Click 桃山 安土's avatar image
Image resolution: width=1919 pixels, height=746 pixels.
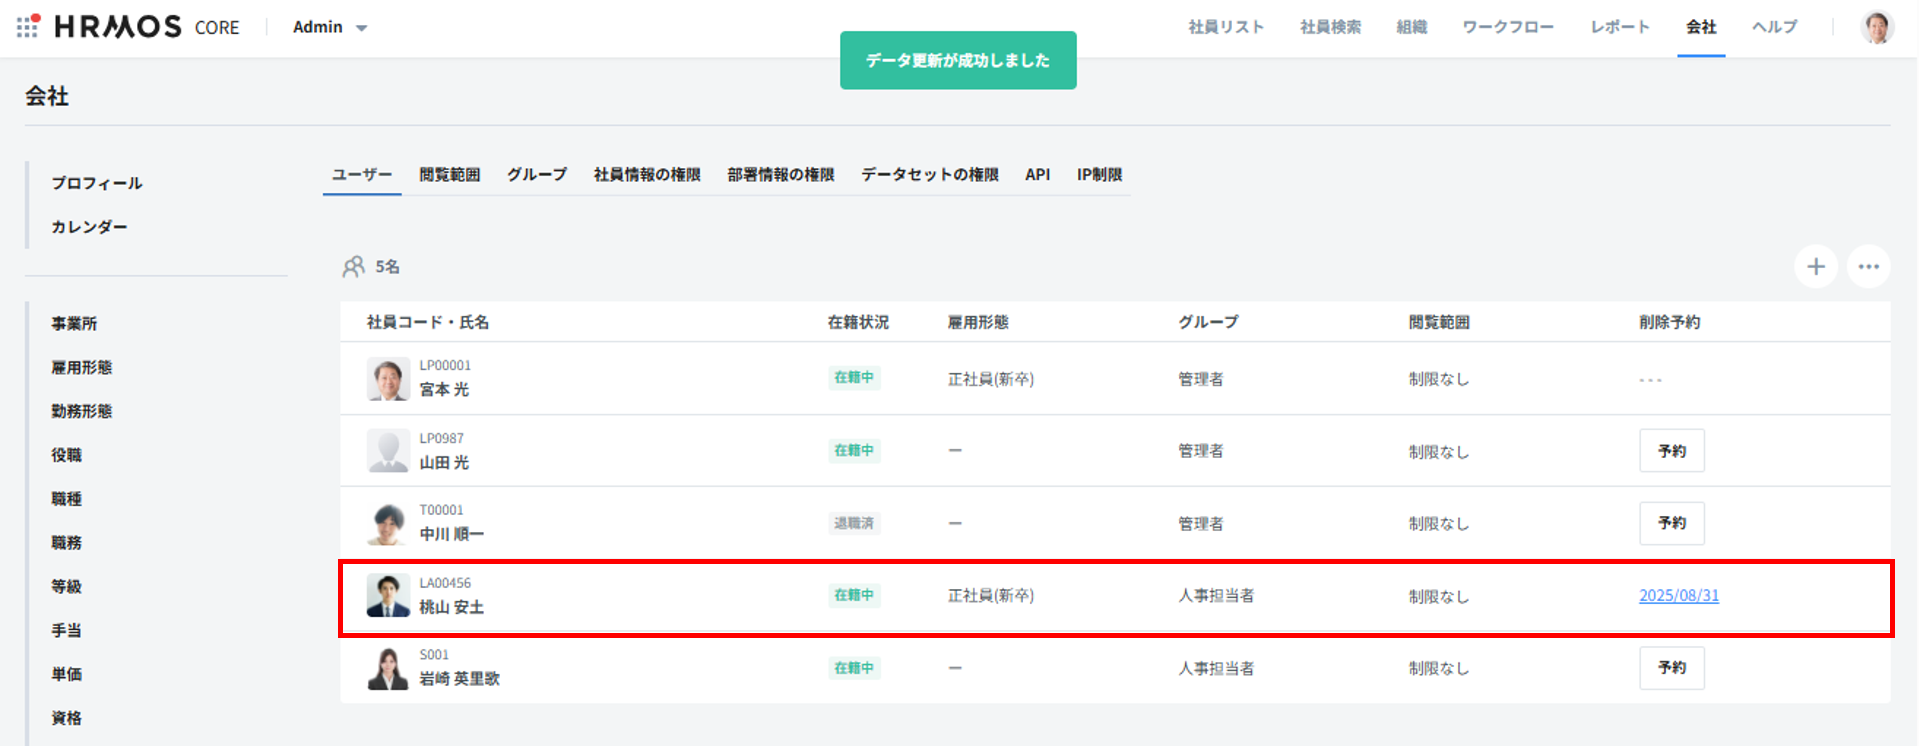(388, 596)
